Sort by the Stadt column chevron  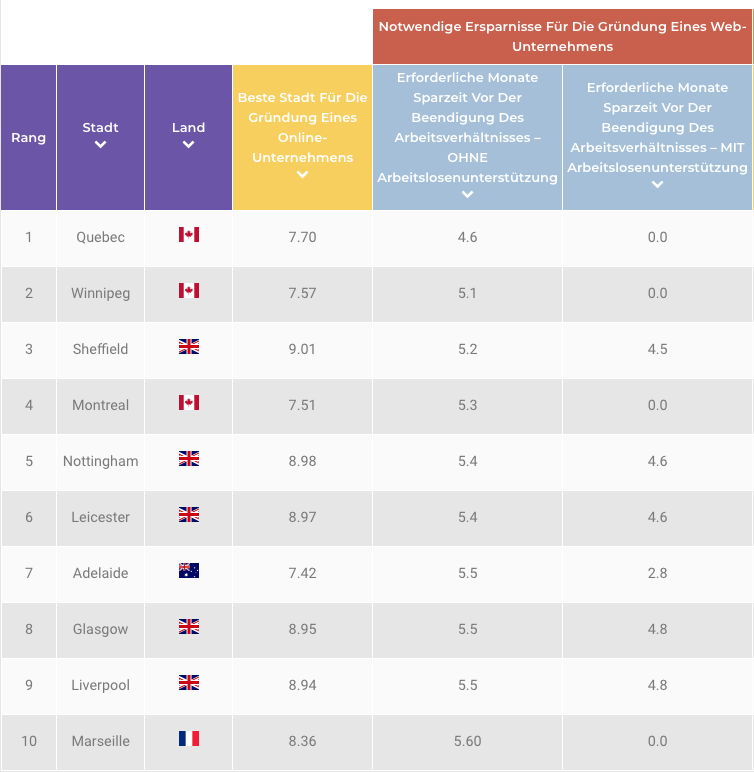pos(100,145)
